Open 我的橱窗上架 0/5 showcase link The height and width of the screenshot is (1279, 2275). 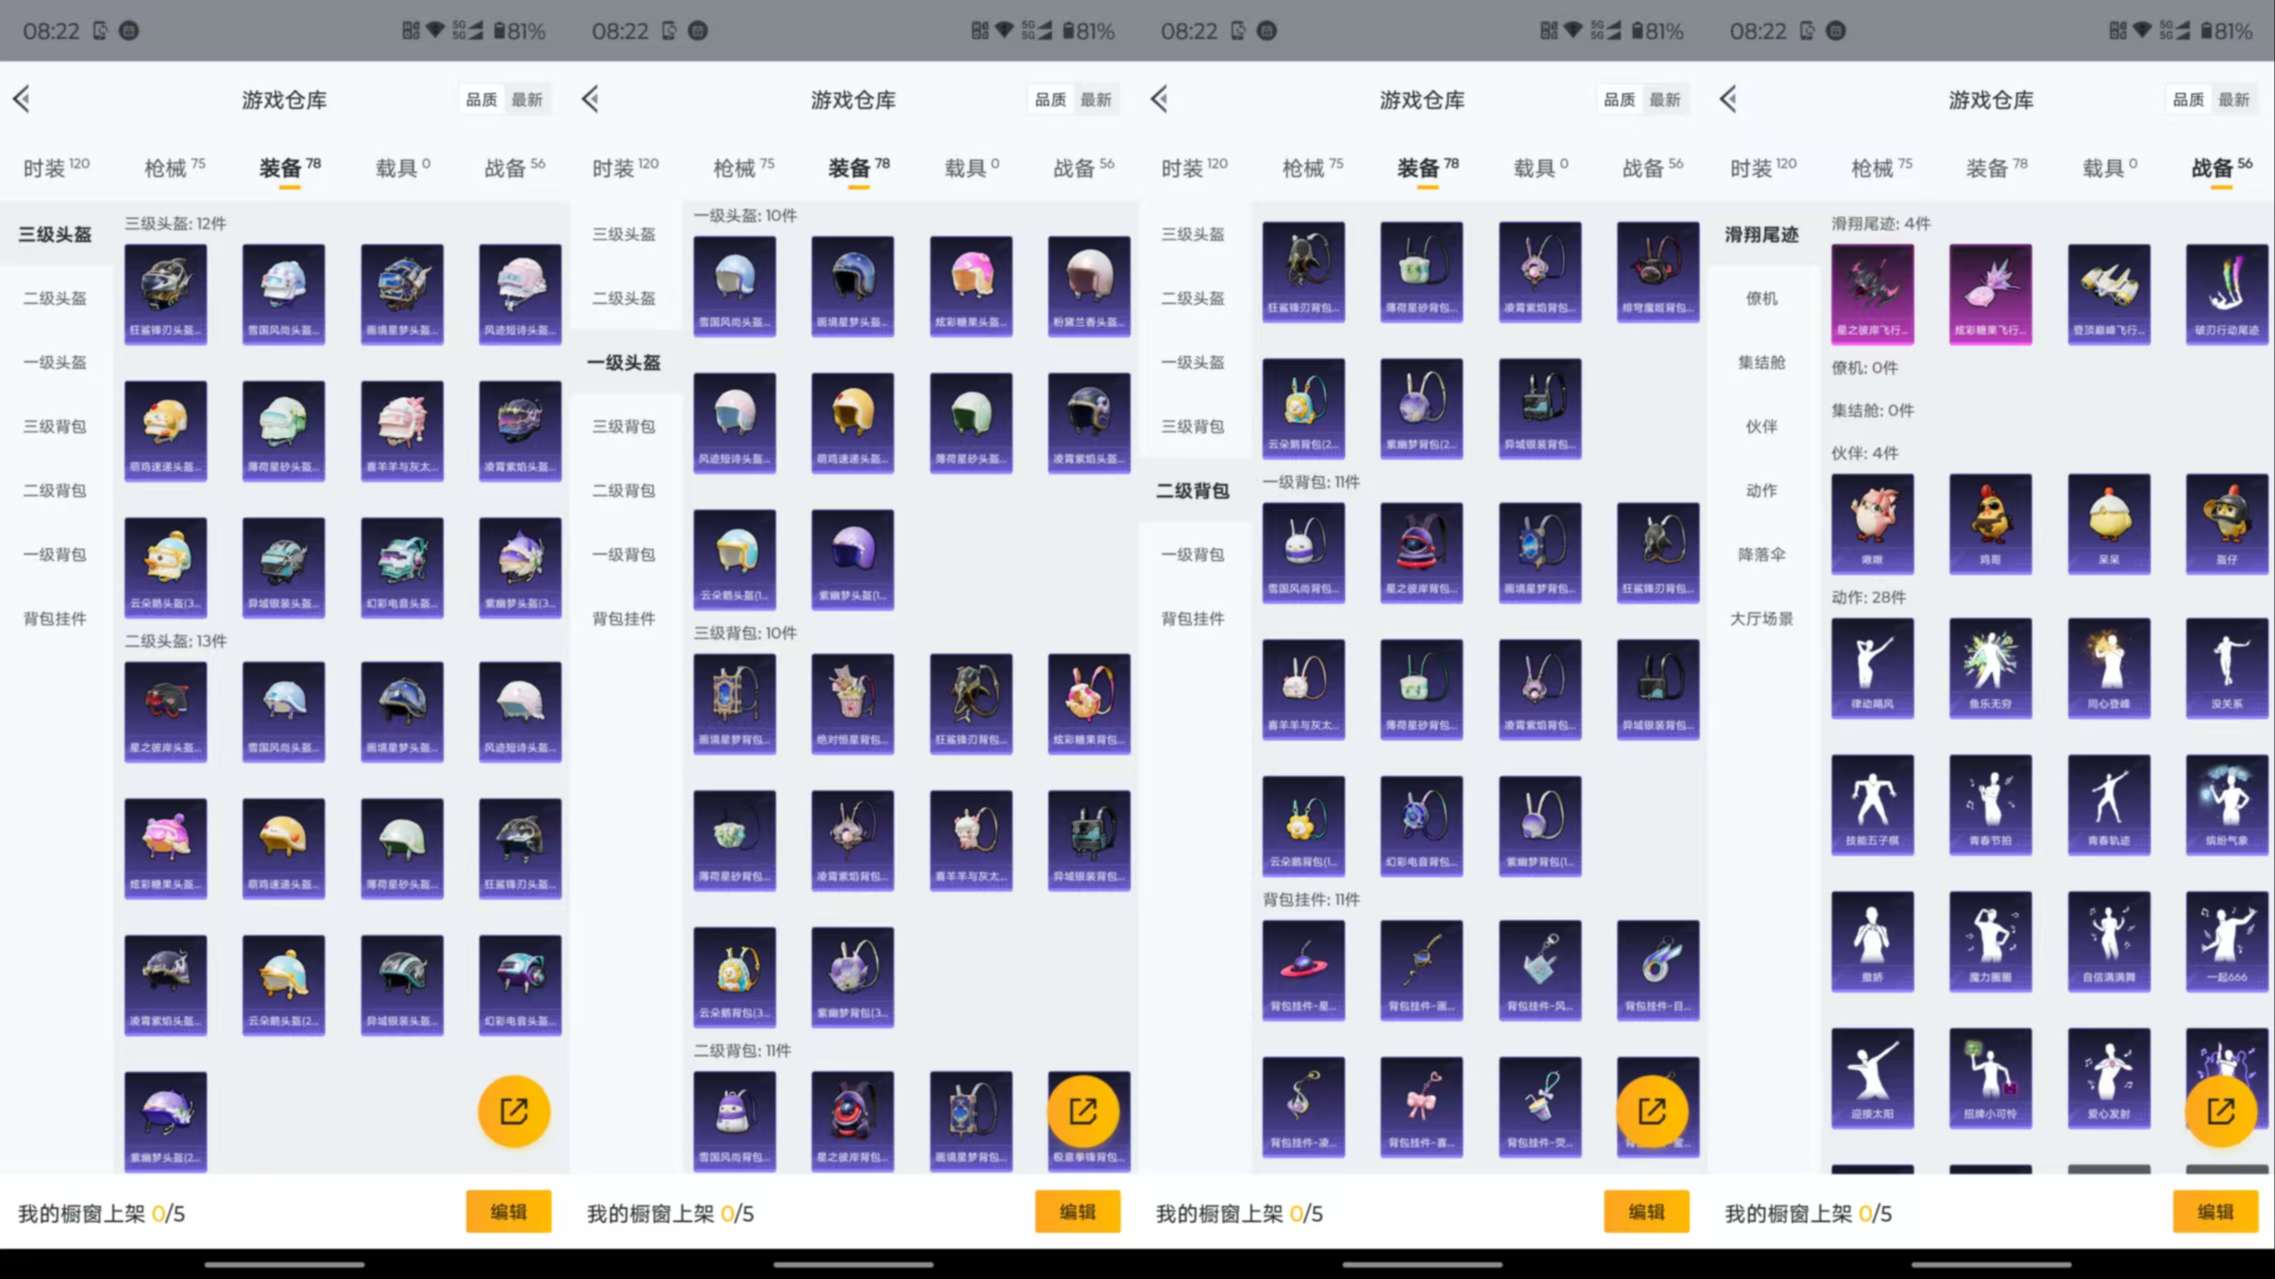click(x=100, y=1213)
